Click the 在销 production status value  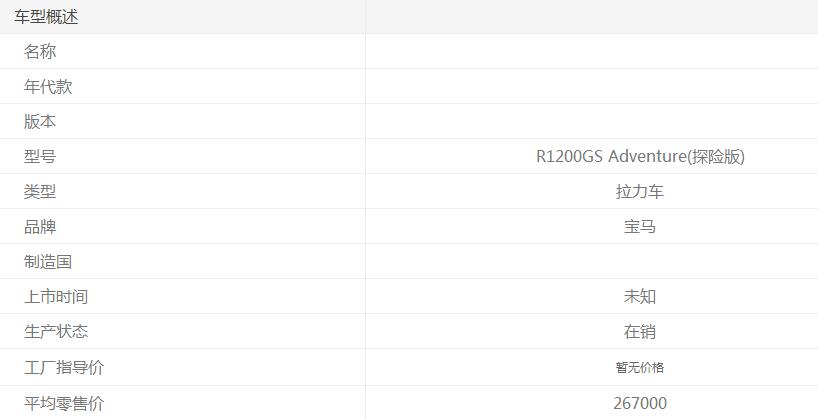tap(640, 332)
